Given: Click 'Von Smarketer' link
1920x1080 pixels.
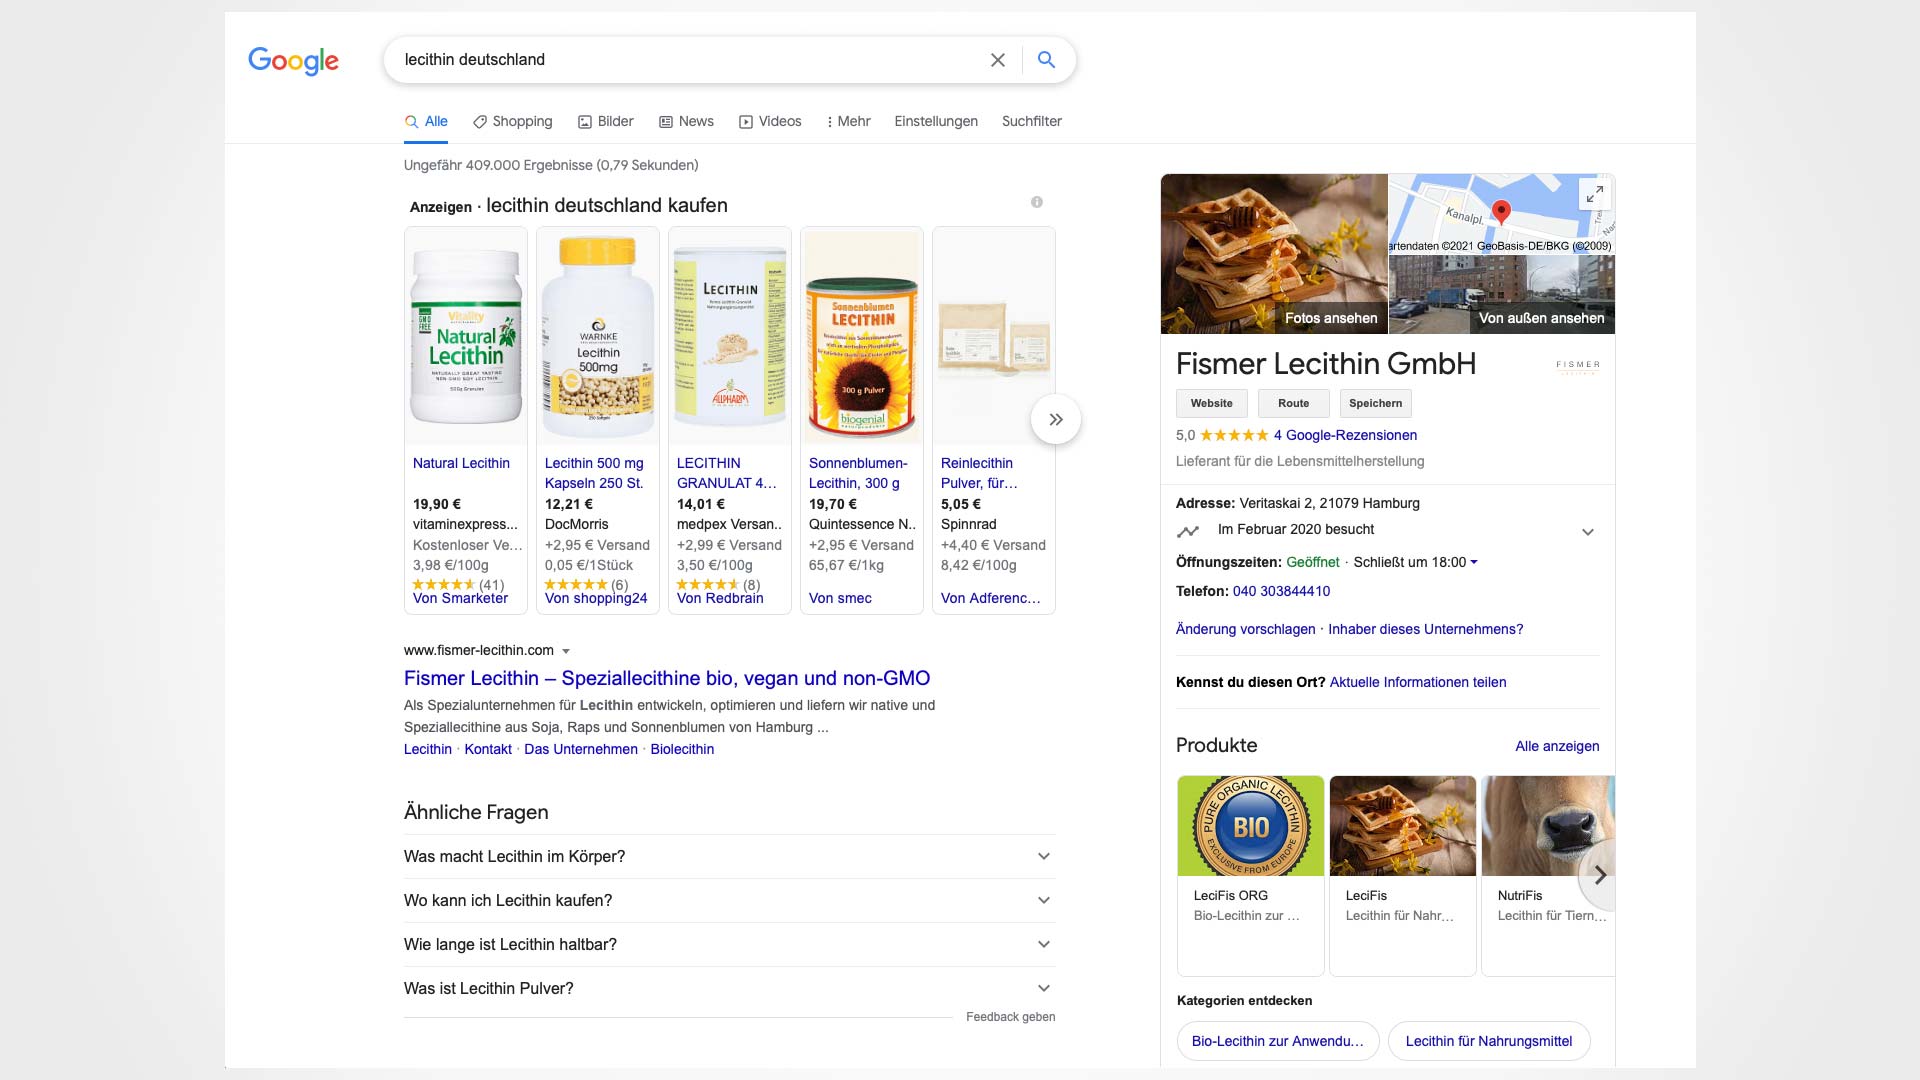Looking at the screenshot, I should [x=460, y=598].
